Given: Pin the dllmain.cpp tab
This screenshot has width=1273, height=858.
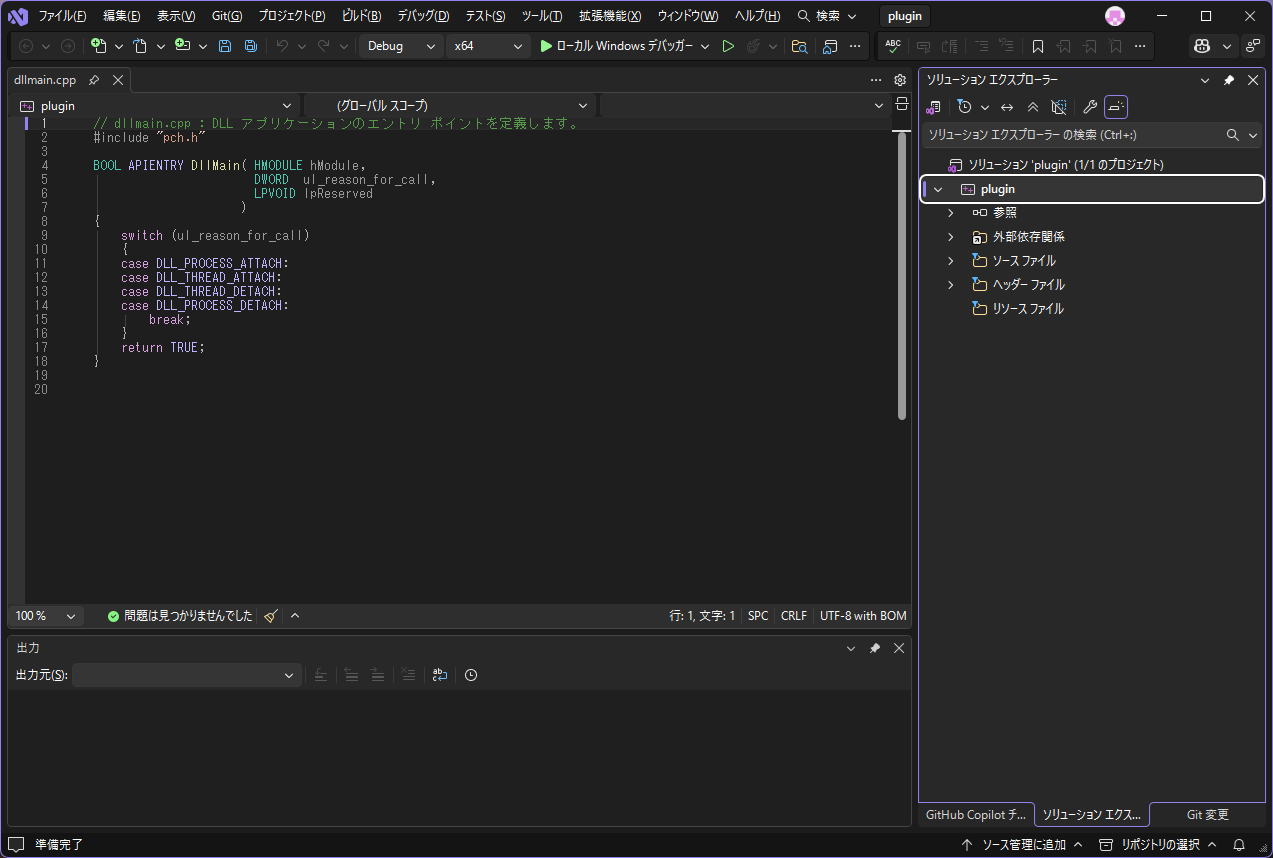Looking at the screenshot, I should tap(94, 80).
